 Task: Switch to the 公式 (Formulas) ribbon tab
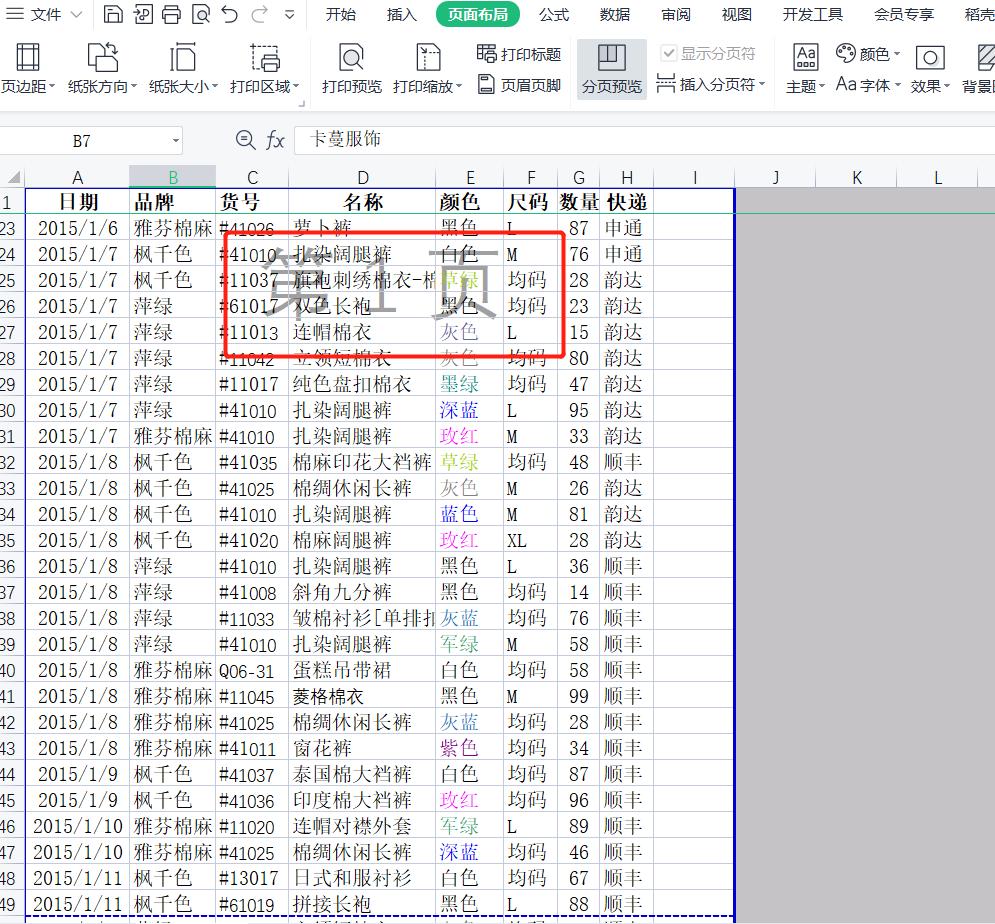pos(554,14)
